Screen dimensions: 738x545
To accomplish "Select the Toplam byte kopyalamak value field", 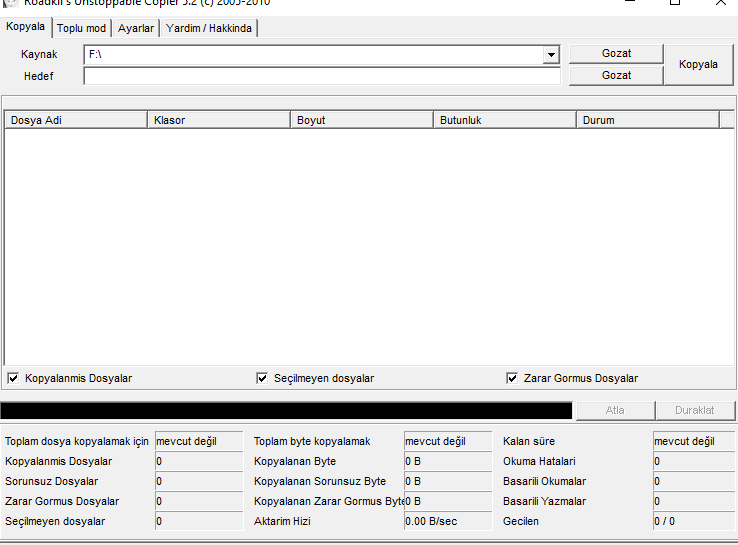I will coord(448,441).
